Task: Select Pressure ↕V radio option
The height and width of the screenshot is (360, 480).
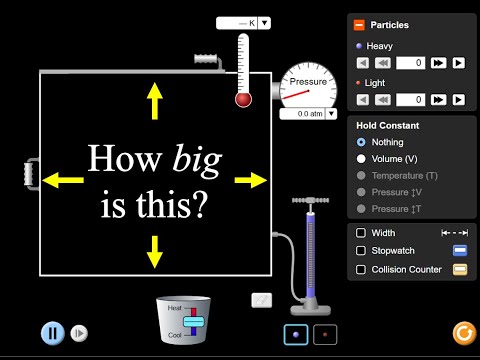Action: point(361,192)
